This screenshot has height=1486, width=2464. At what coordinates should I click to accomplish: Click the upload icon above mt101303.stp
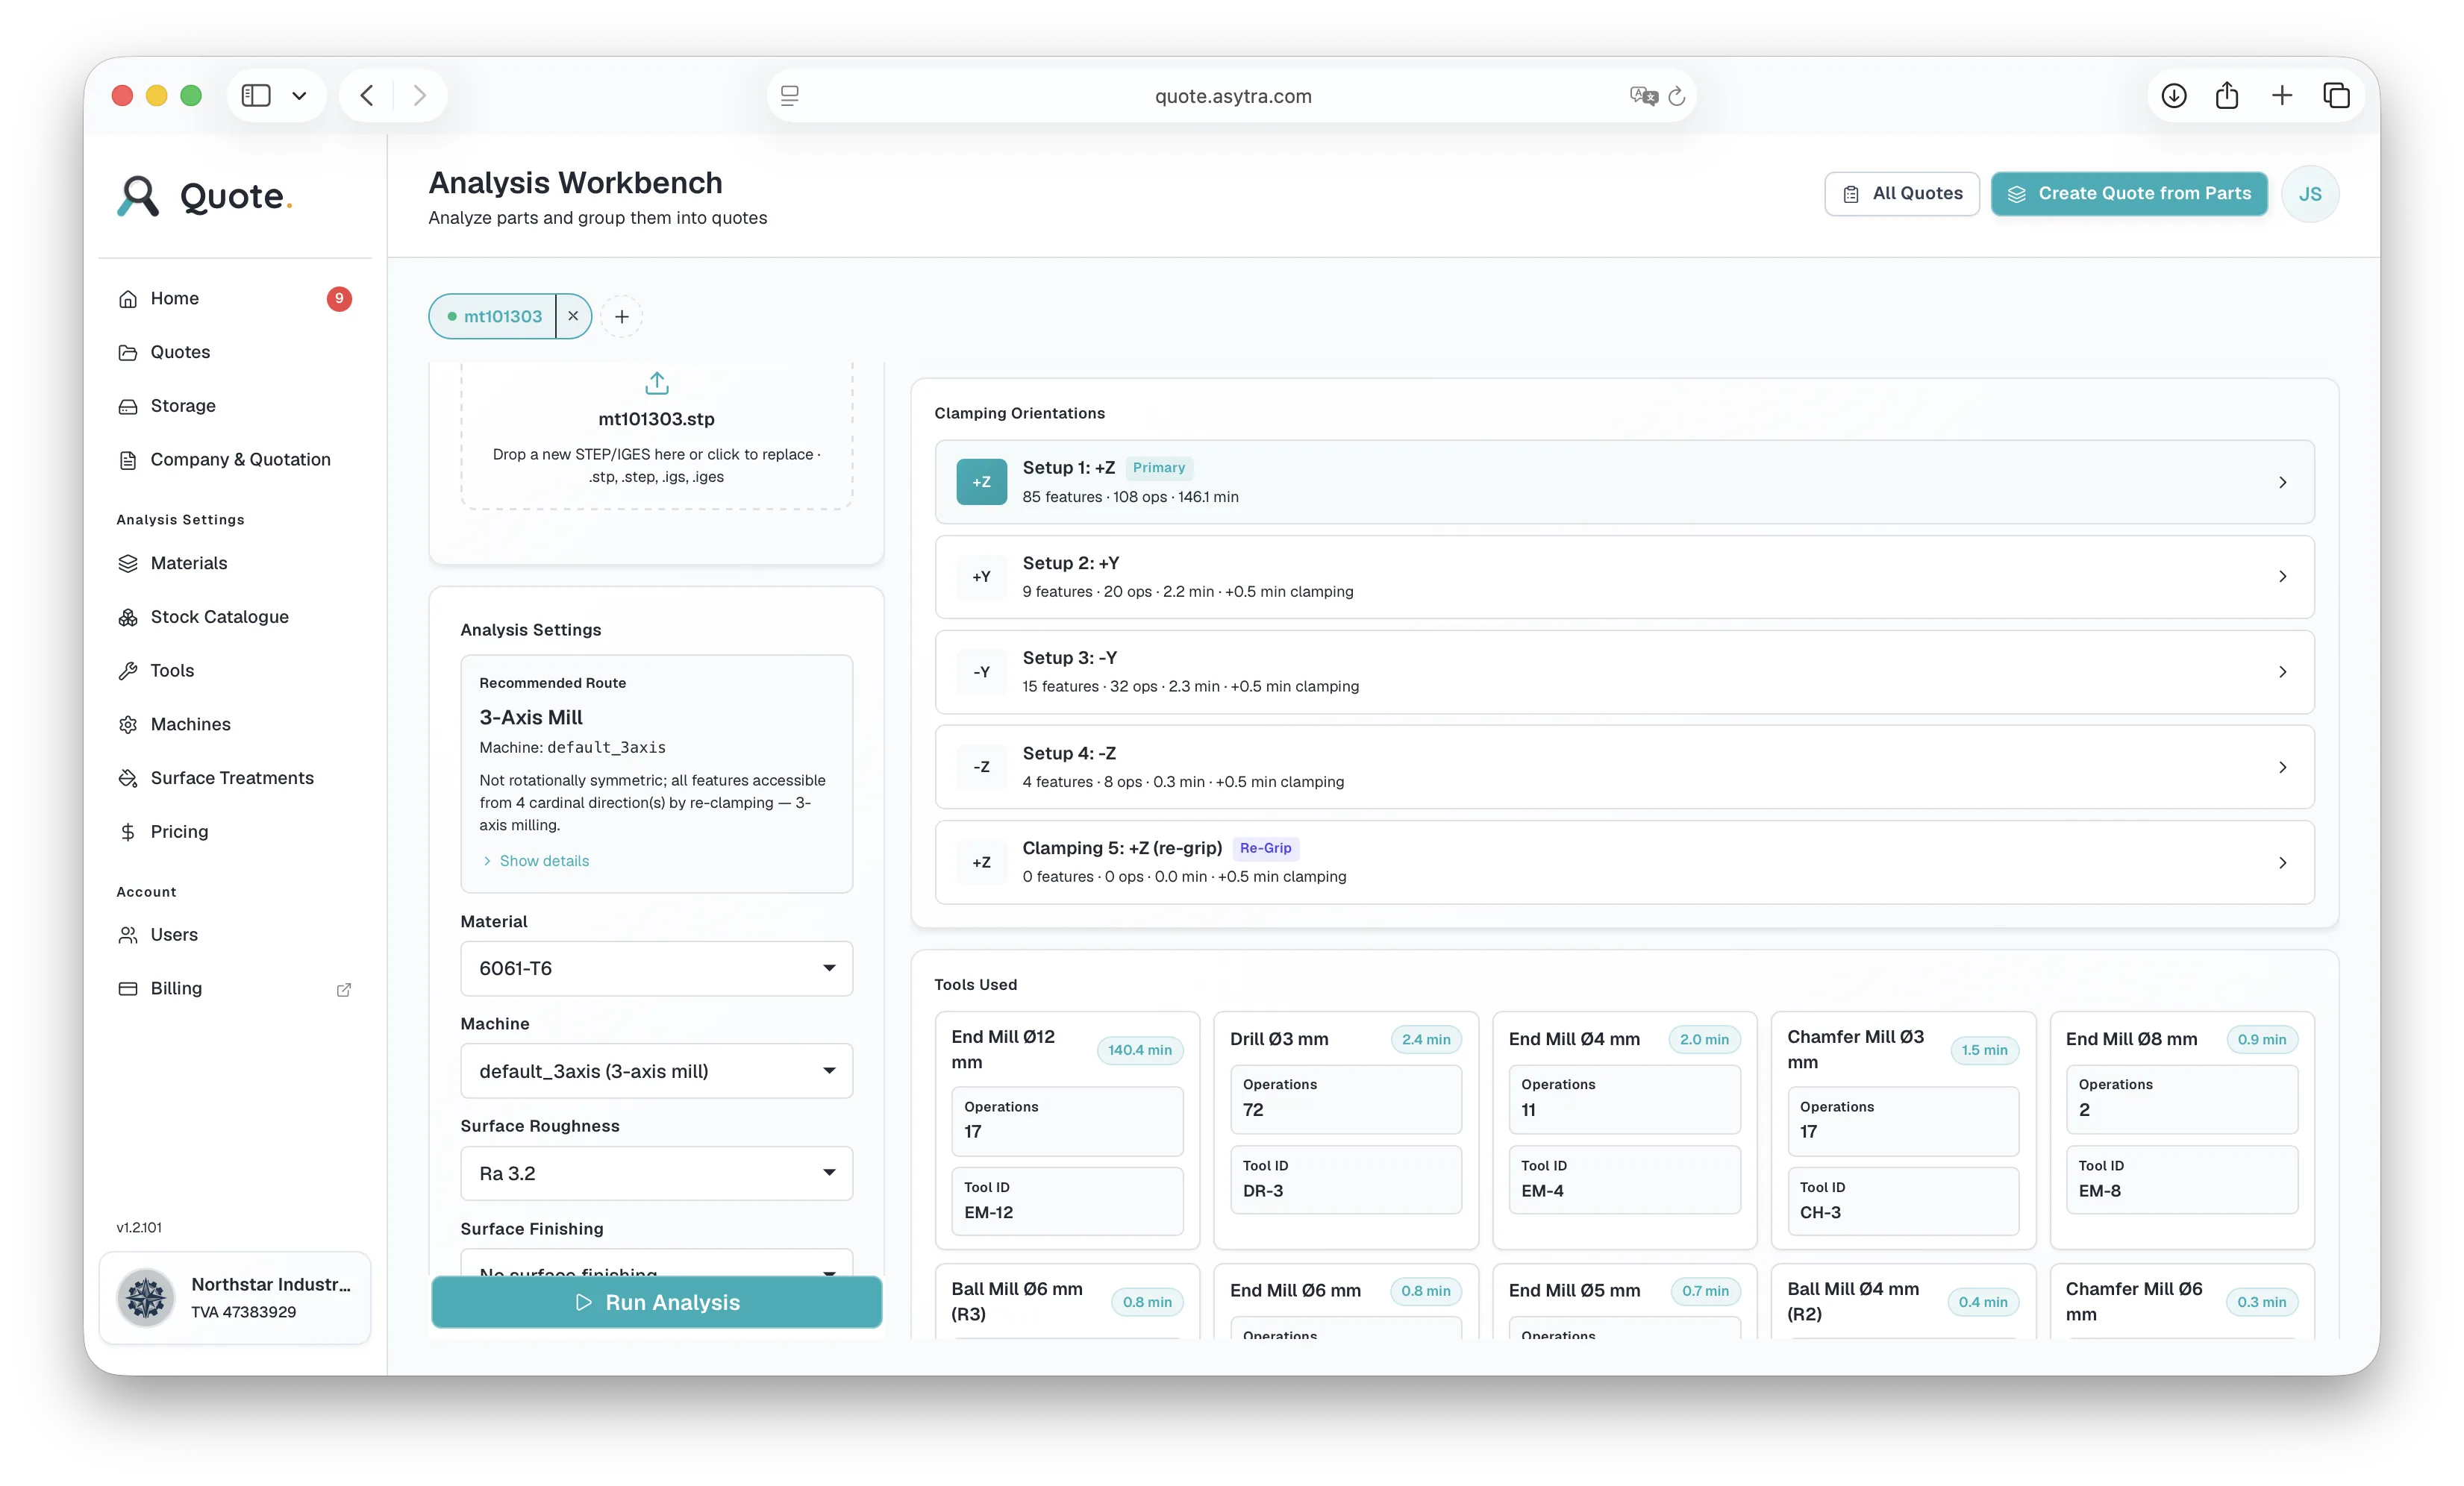(656, 383)
